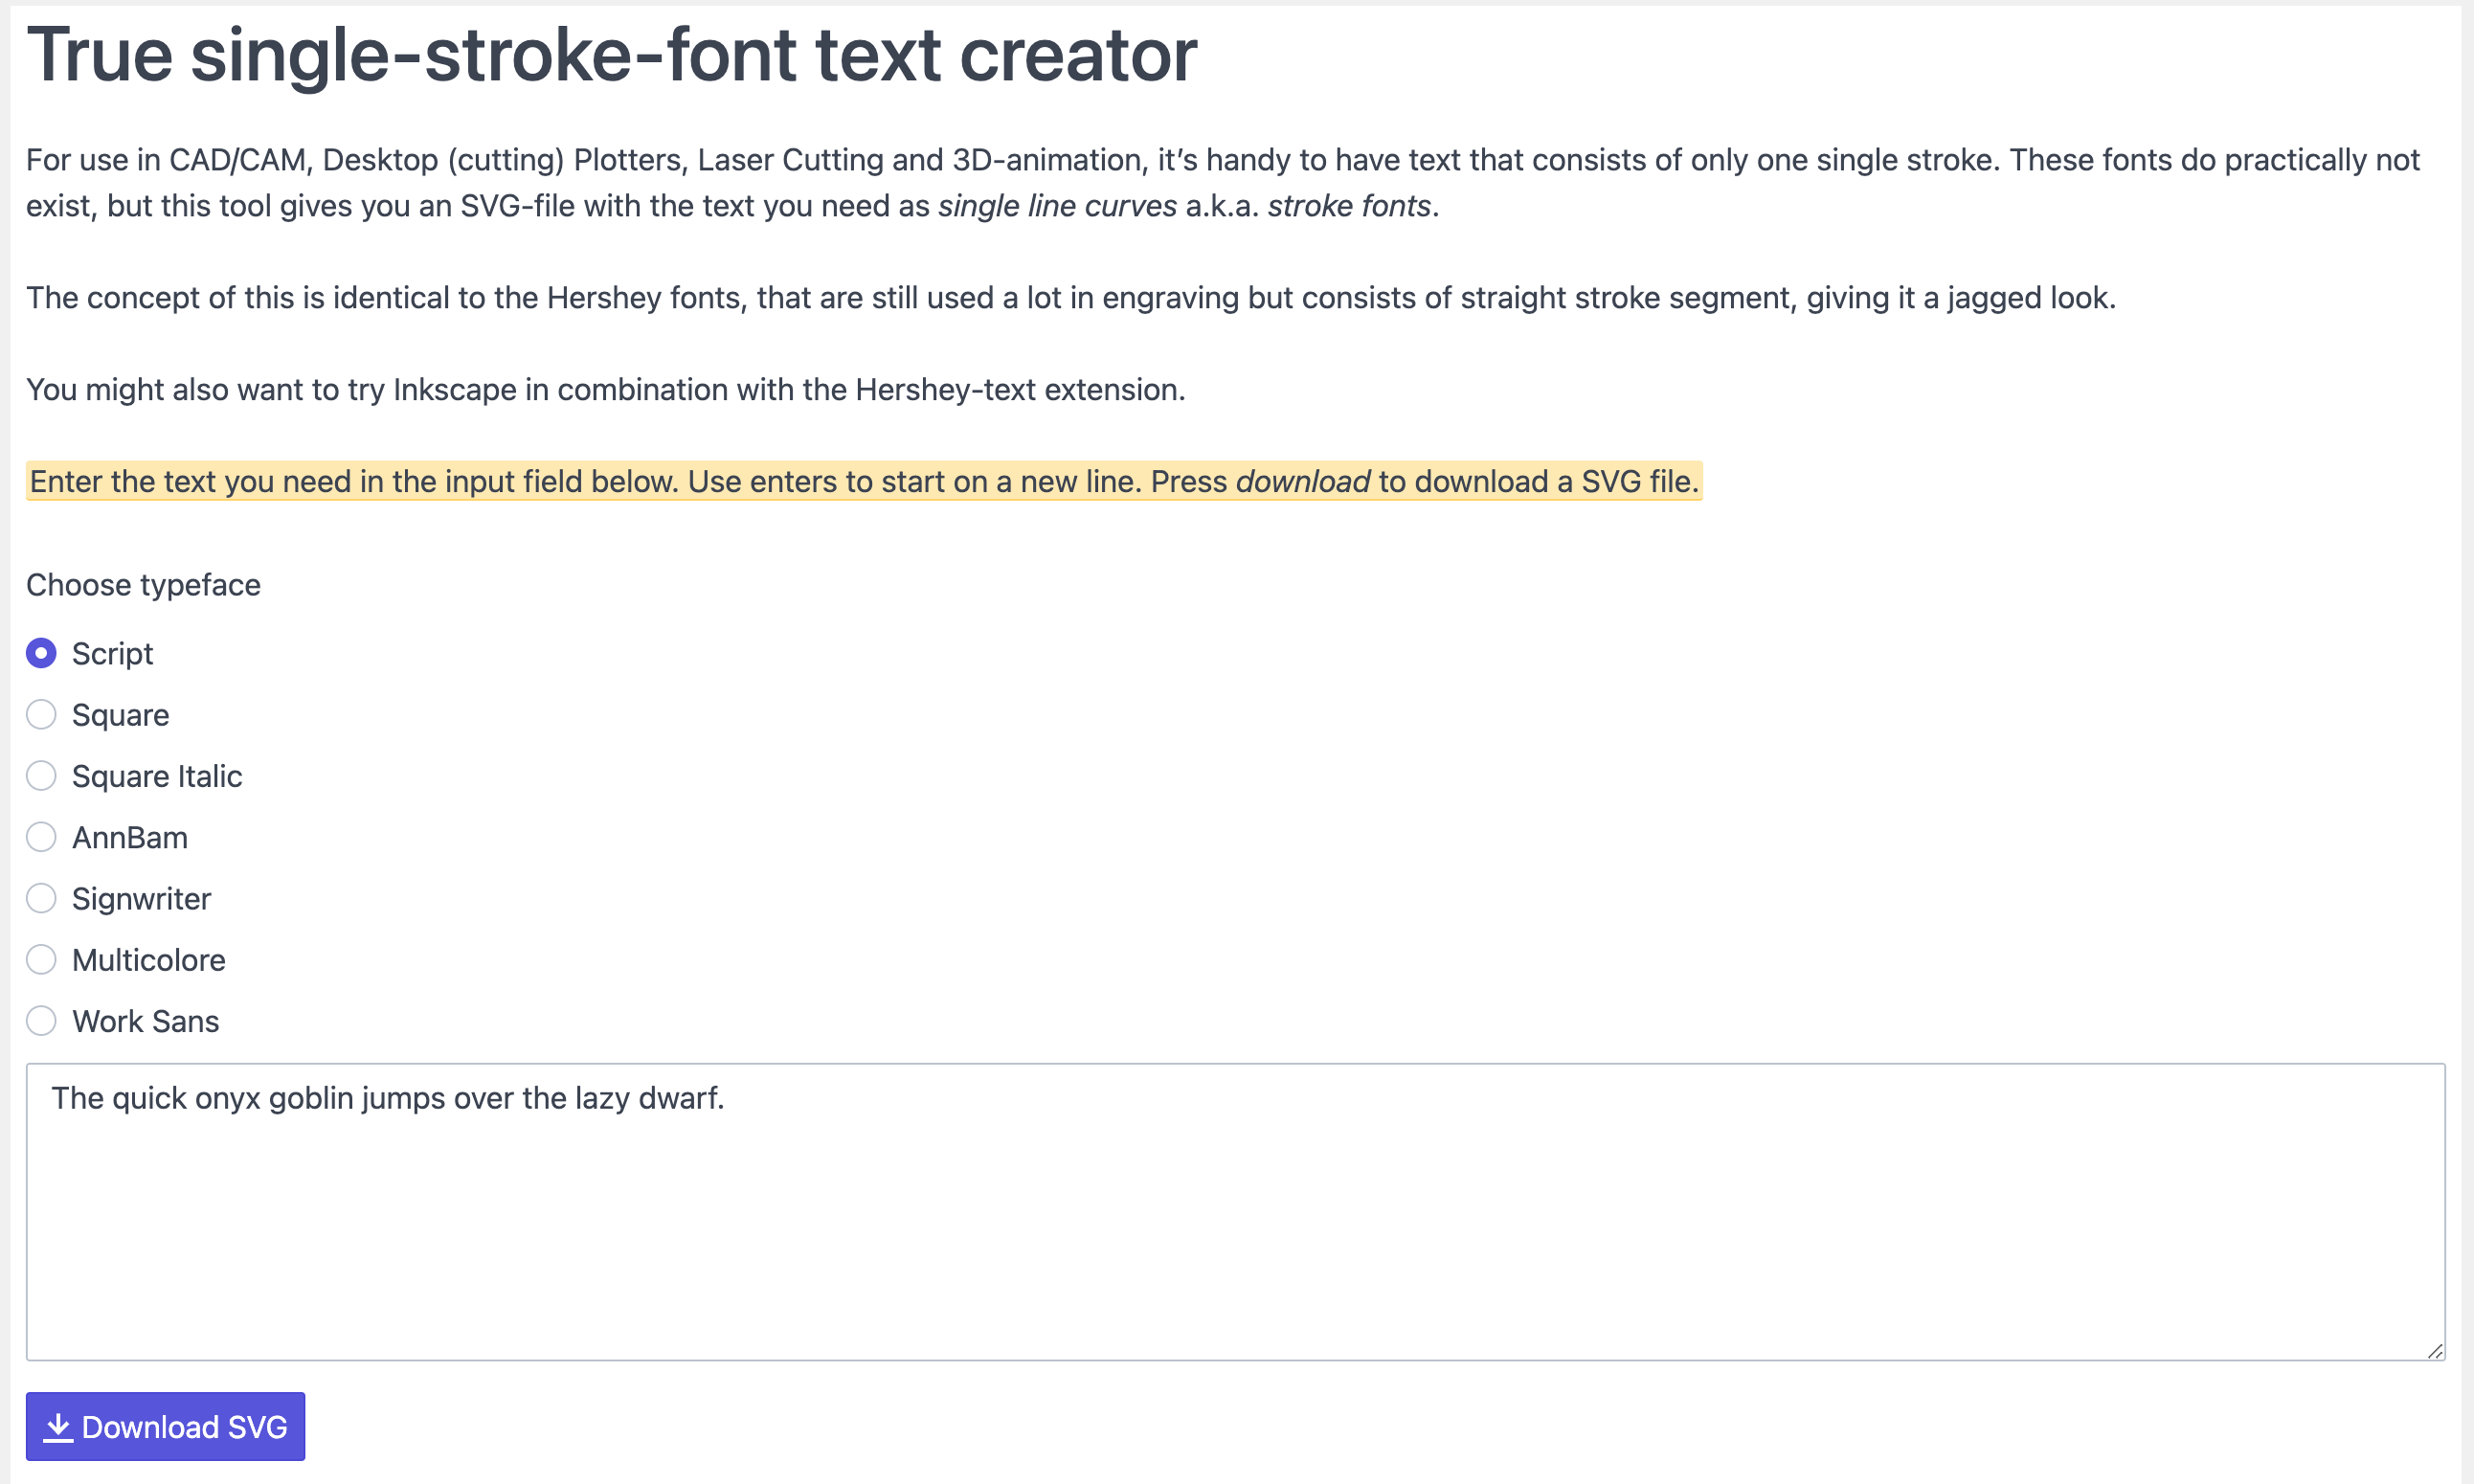2474x1484 pixels.
Task: Click the download arrow icon
Action: click(x=59, y=1427)
